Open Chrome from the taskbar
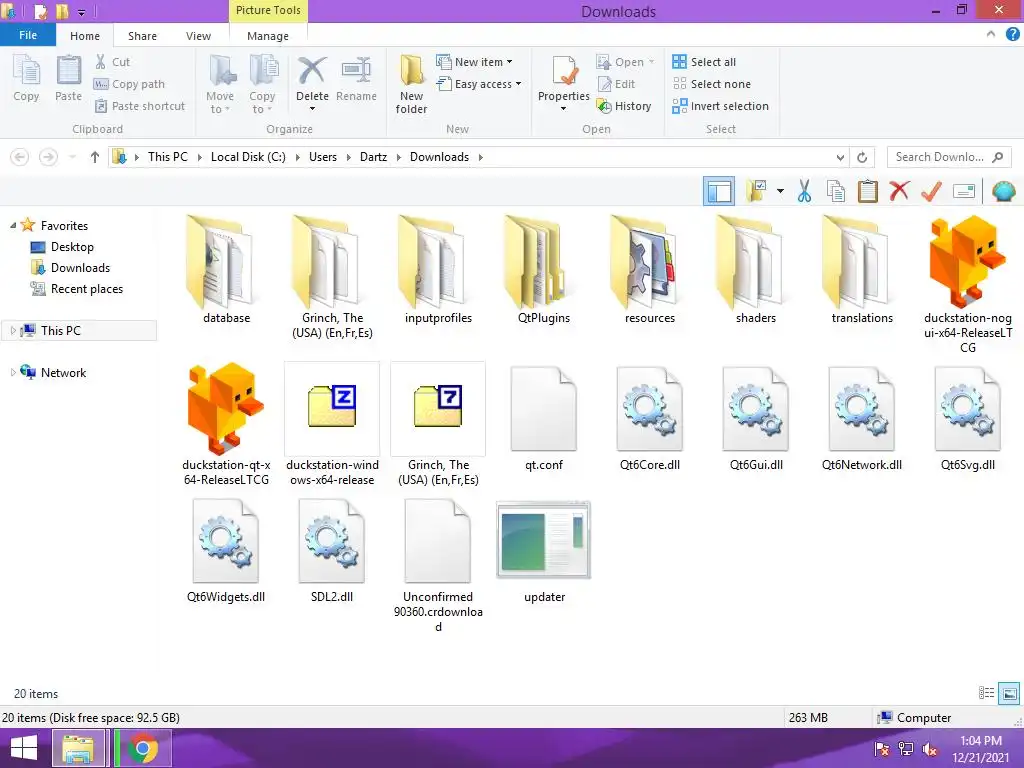 tap(143, 748)
